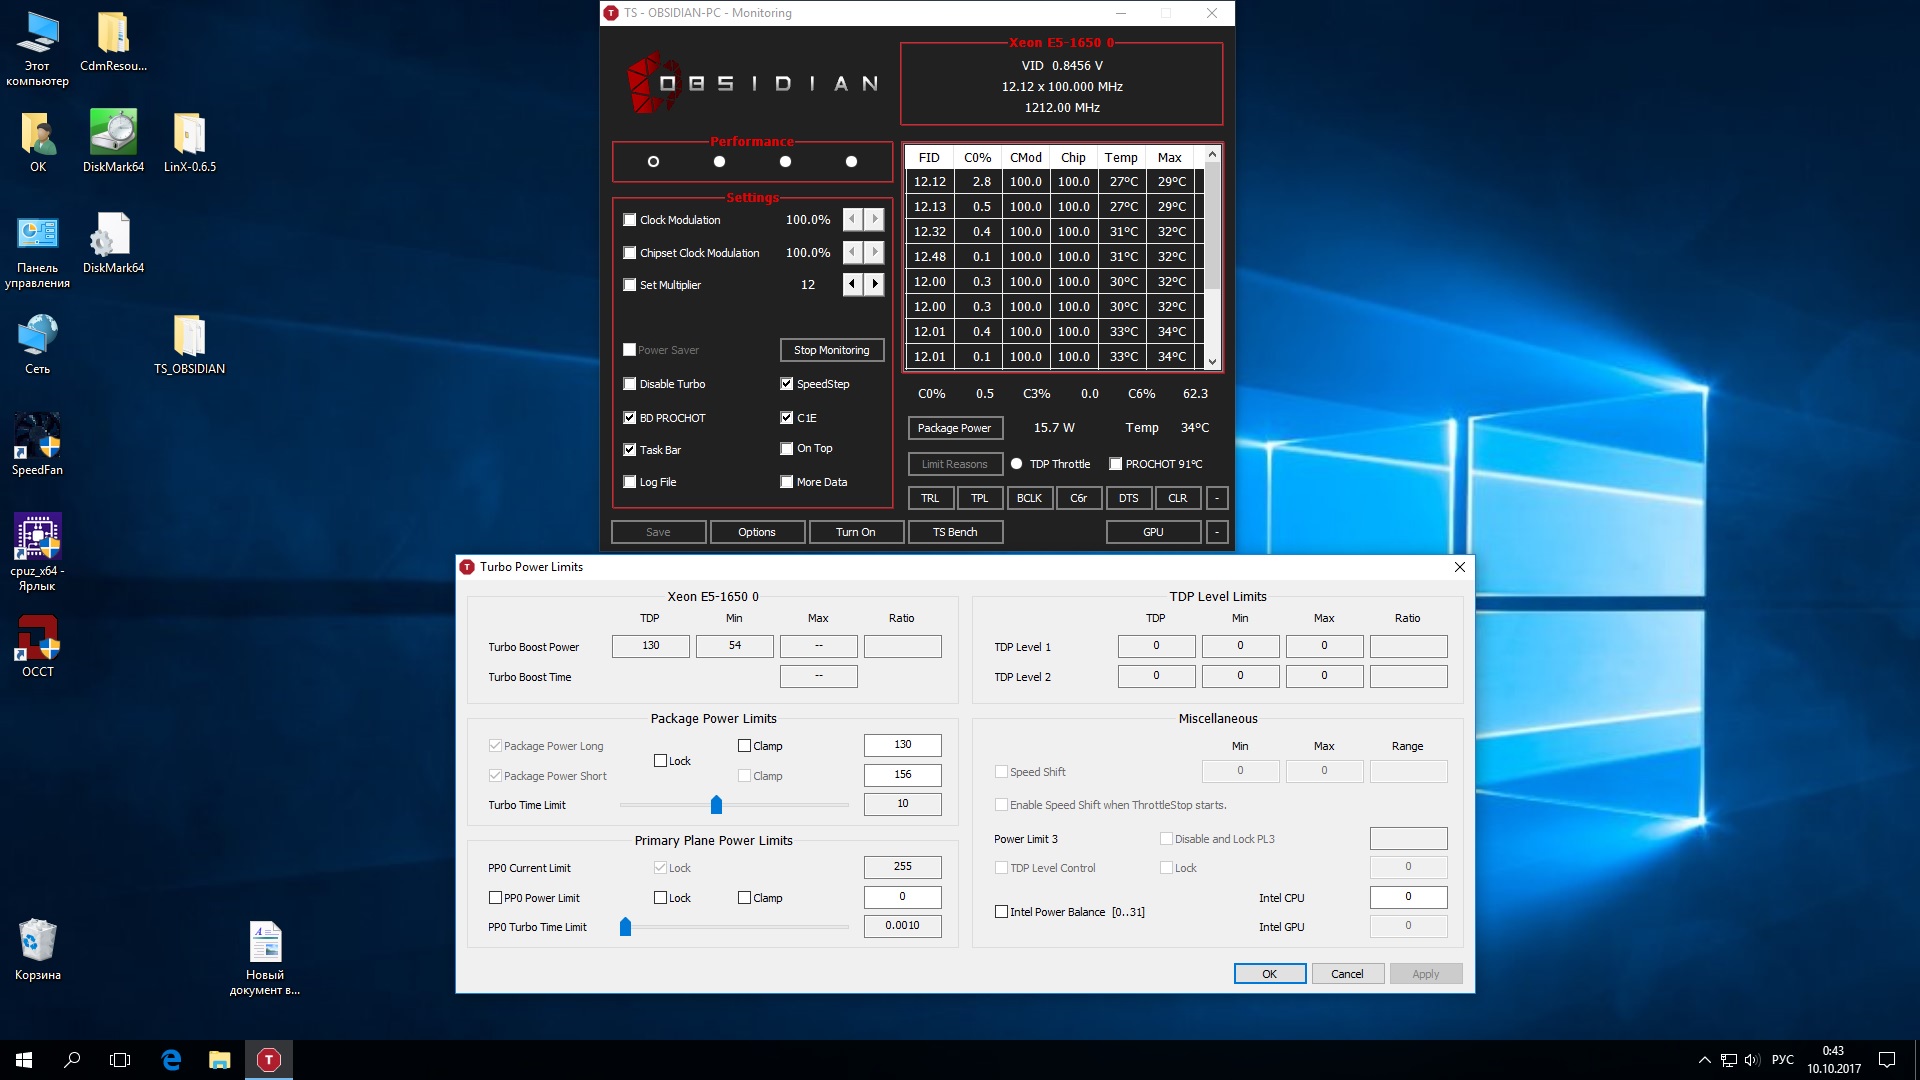Screen dimensions: 1920x1080
Task: Open the Action Center notifications icon
Action: point(1887,1060)
